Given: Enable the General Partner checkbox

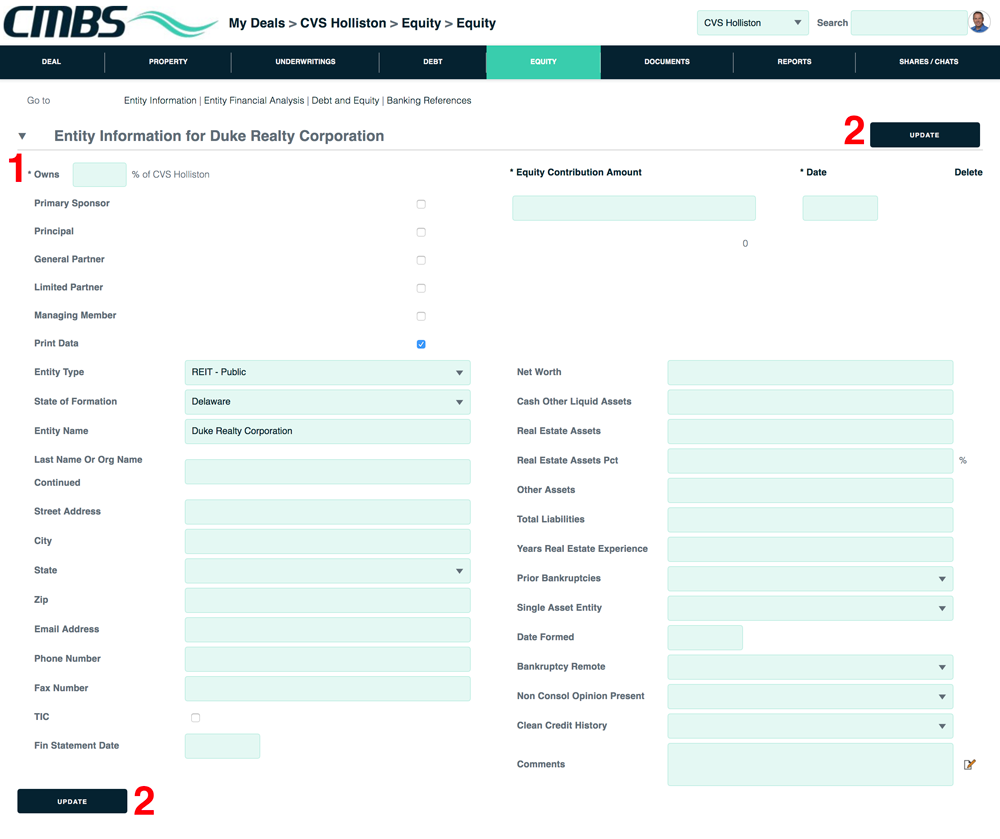Looking at the screenshot, I should (x=421, y=260).
